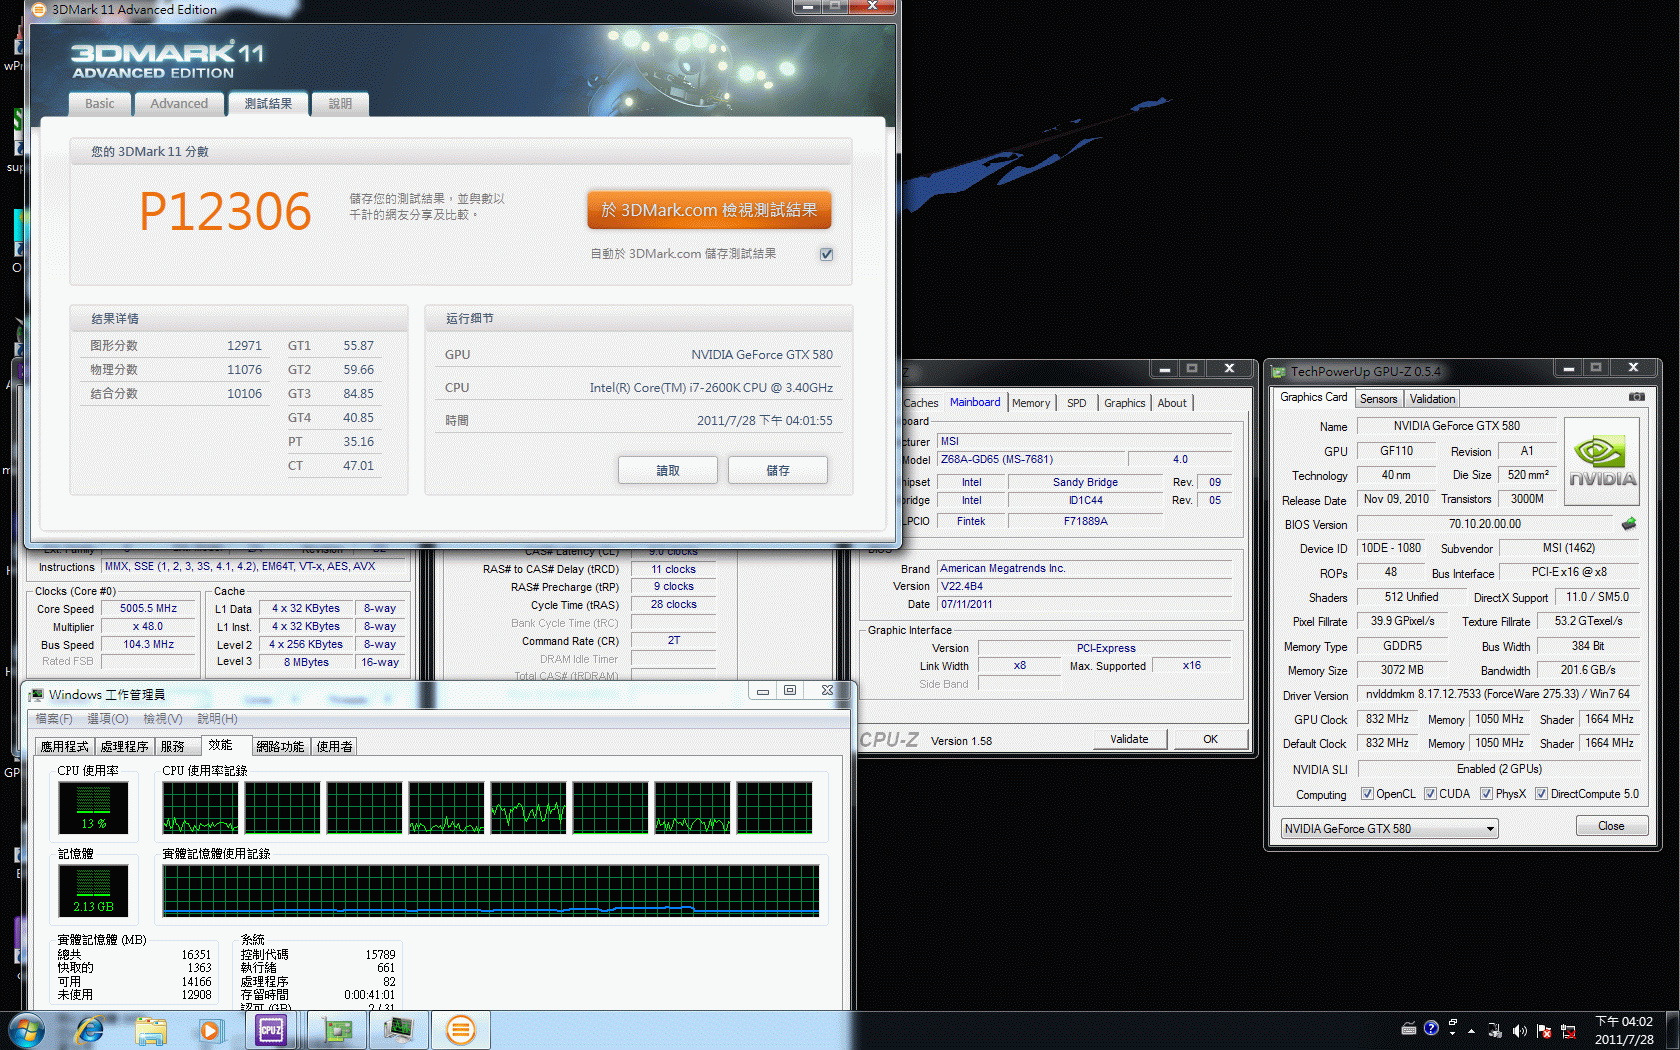Switch to GPU-Z via taskbar icon
The image size is (1680, 1050).
pyautogui.click(x=335, y=1030)
